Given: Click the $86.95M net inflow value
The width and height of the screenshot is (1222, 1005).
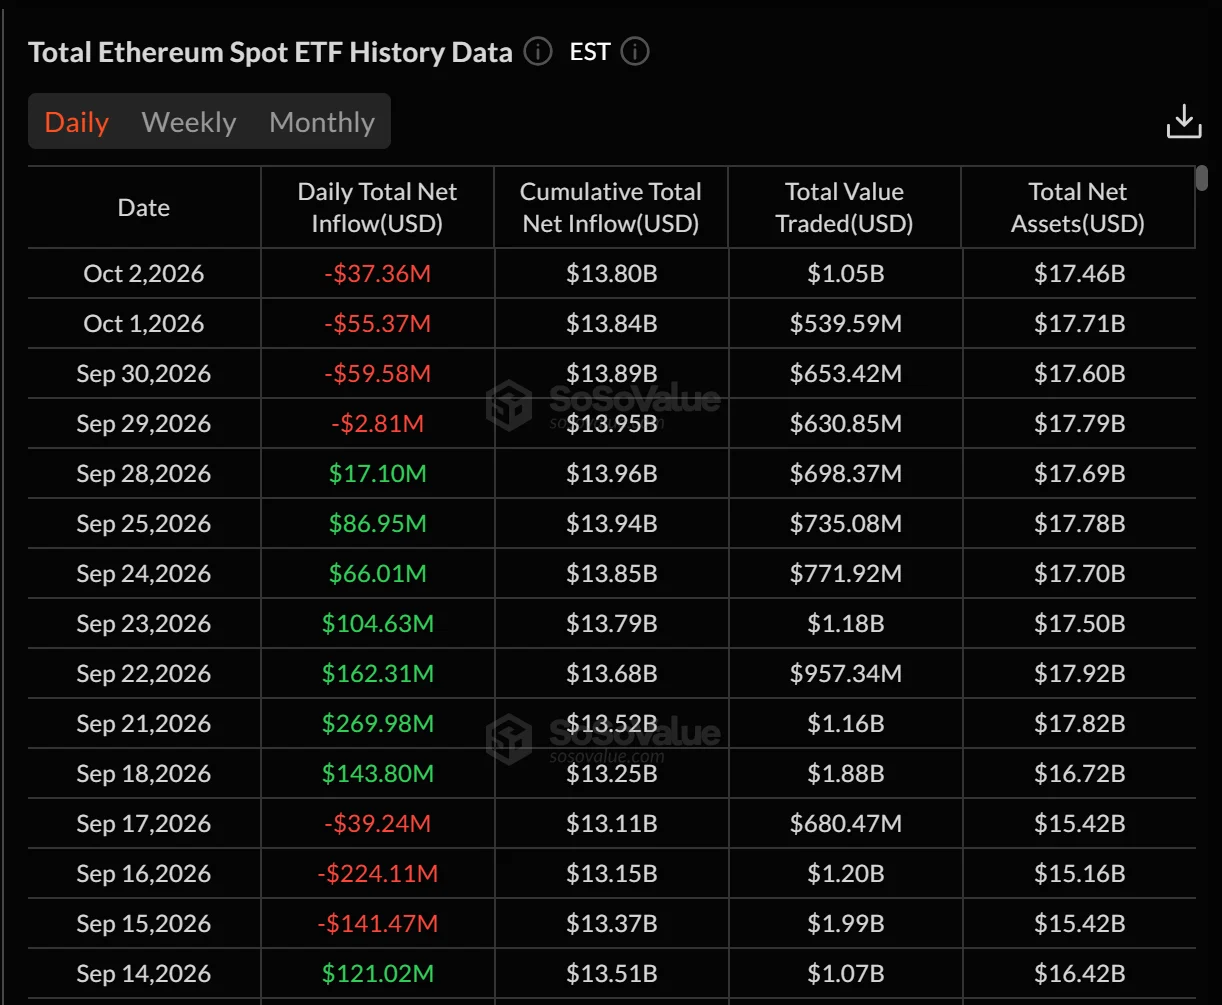Looking at the screenshot, I should [377, 523].
